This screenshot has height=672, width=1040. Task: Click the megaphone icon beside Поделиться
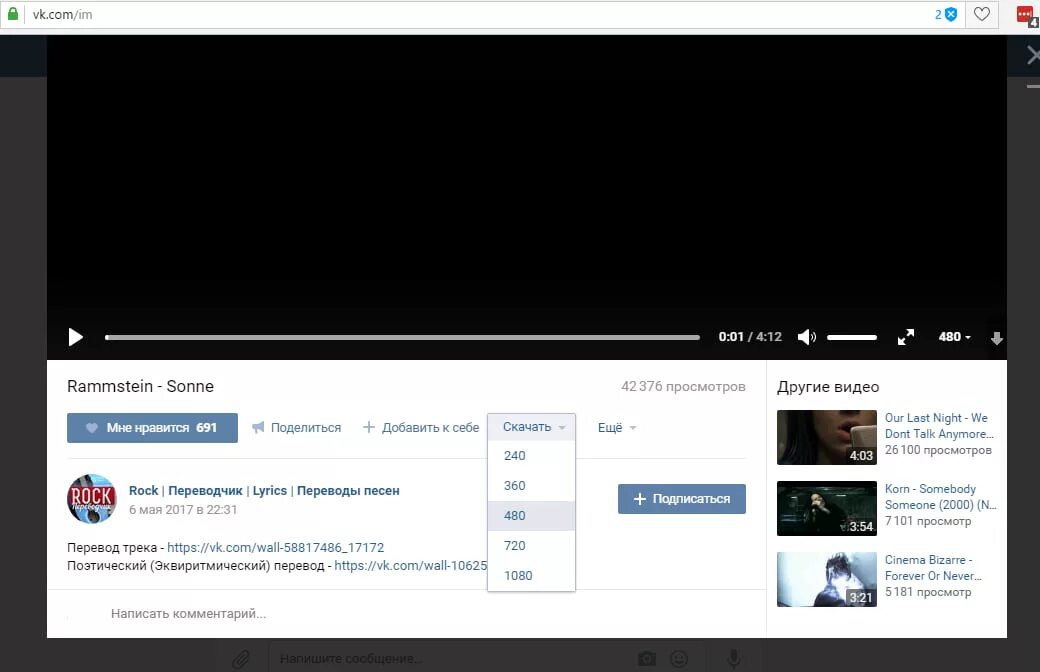tap(258, 427)
